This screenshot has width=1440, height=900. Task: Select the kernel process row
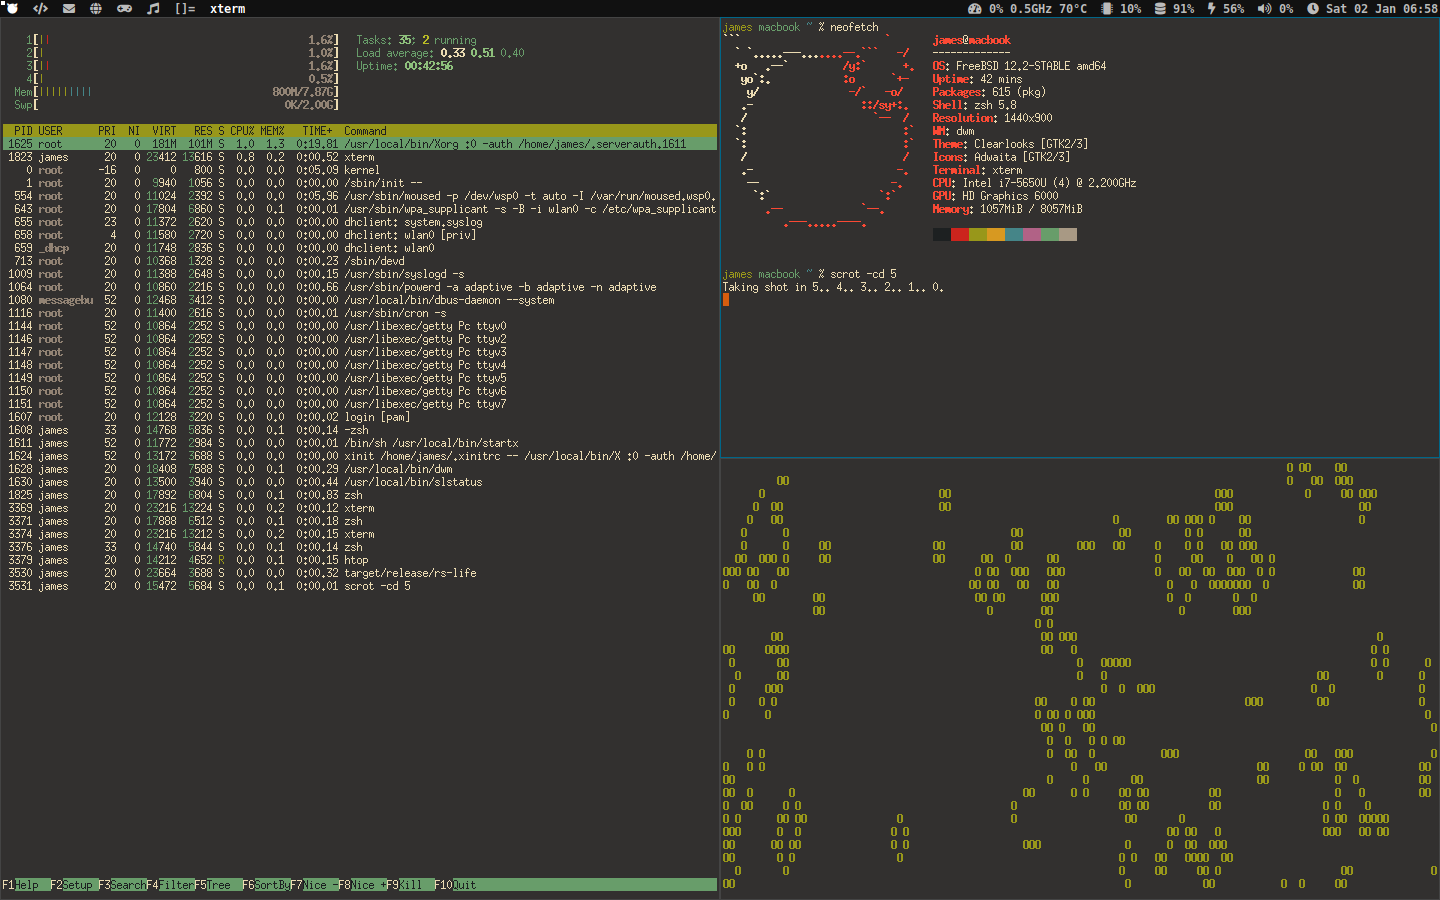tap(360, 170)
